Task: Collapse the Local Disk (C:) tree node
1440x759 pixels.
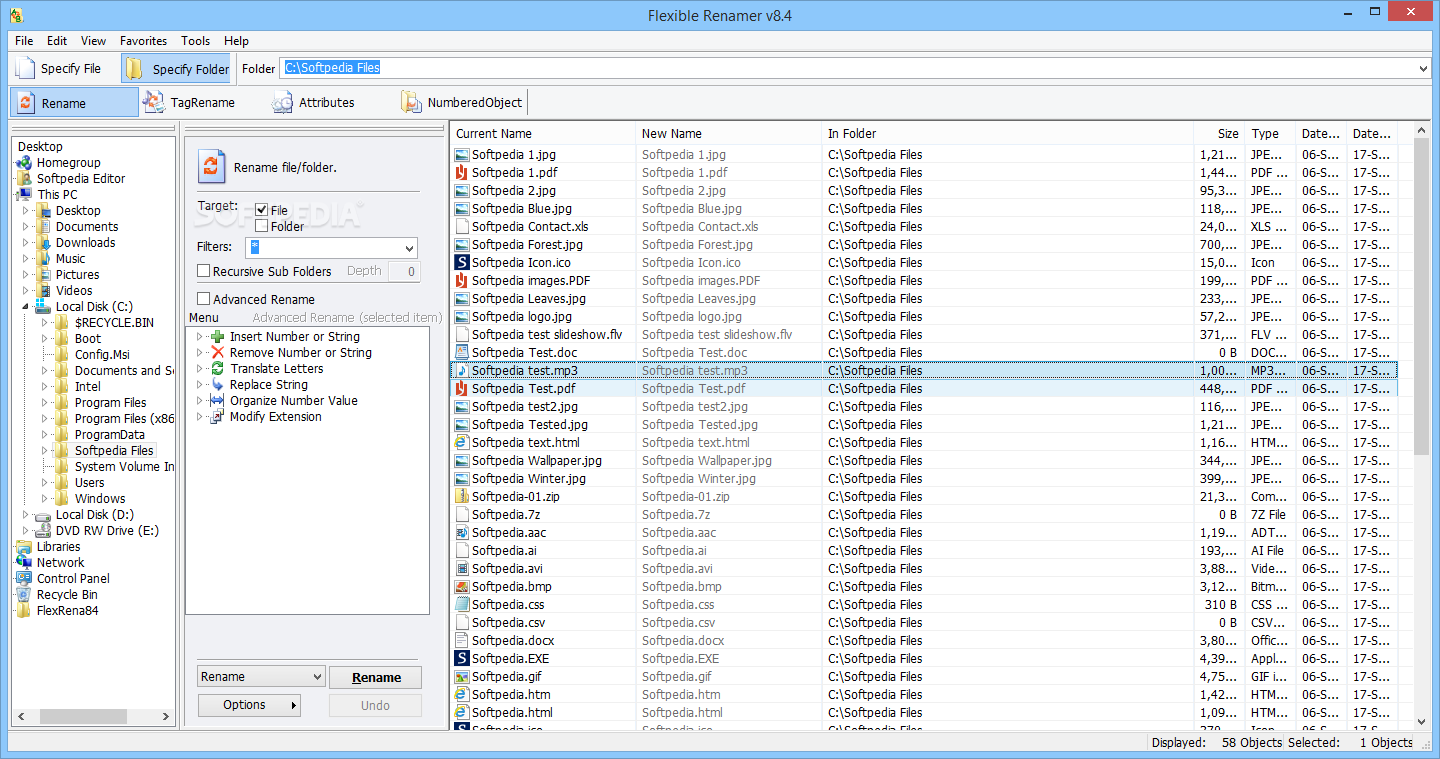Action: (x=27, y=307)
